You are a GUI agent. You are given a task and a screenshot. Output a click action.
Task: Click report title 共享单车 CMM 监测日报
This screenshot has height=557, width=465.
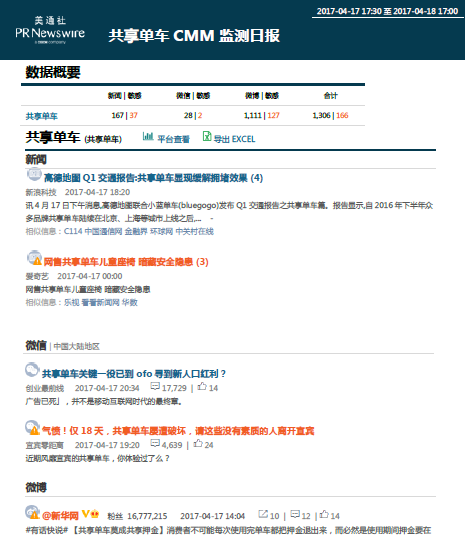194,36
